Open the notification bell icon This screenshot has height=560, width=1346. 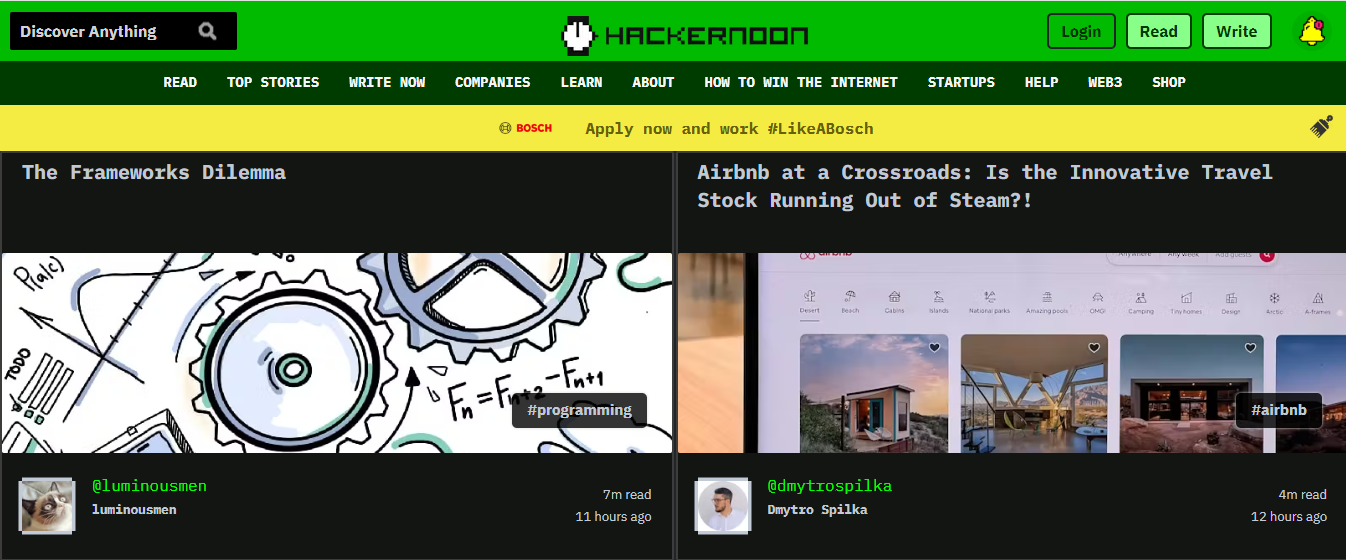pyautogui.click(x=1312, y=31)
